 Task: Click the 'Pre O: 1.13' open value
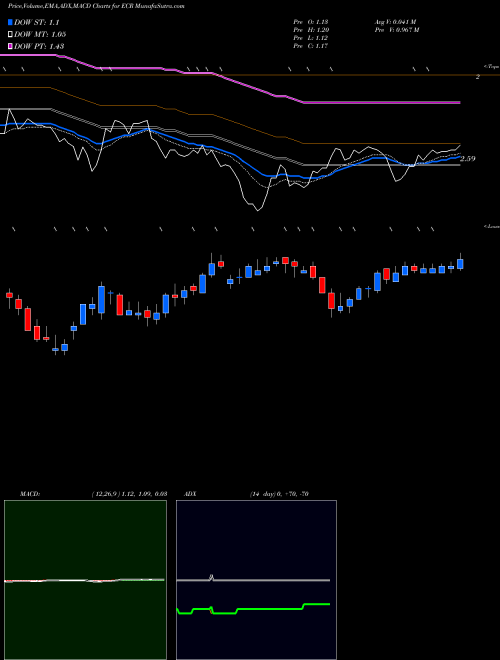(311, 22)
